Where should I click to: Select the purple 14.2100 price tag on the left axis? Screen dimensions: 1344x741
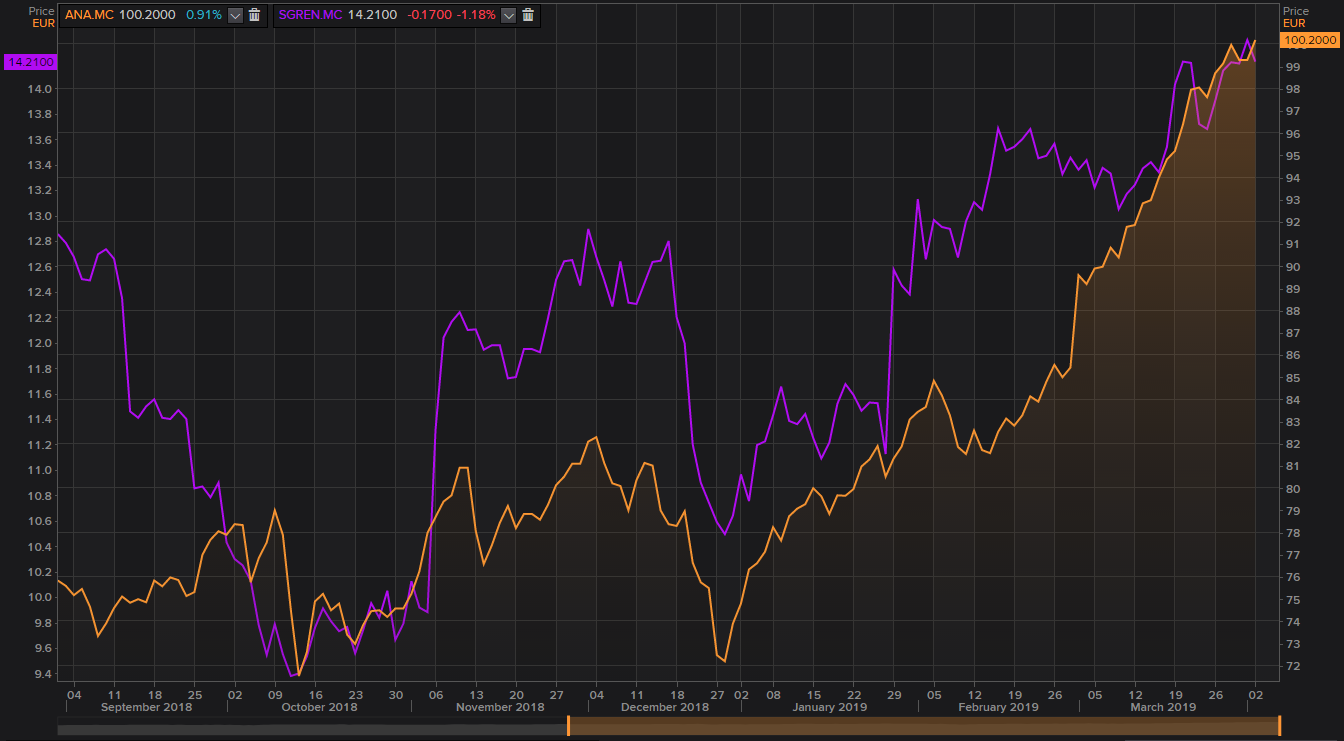coord(31,62)
